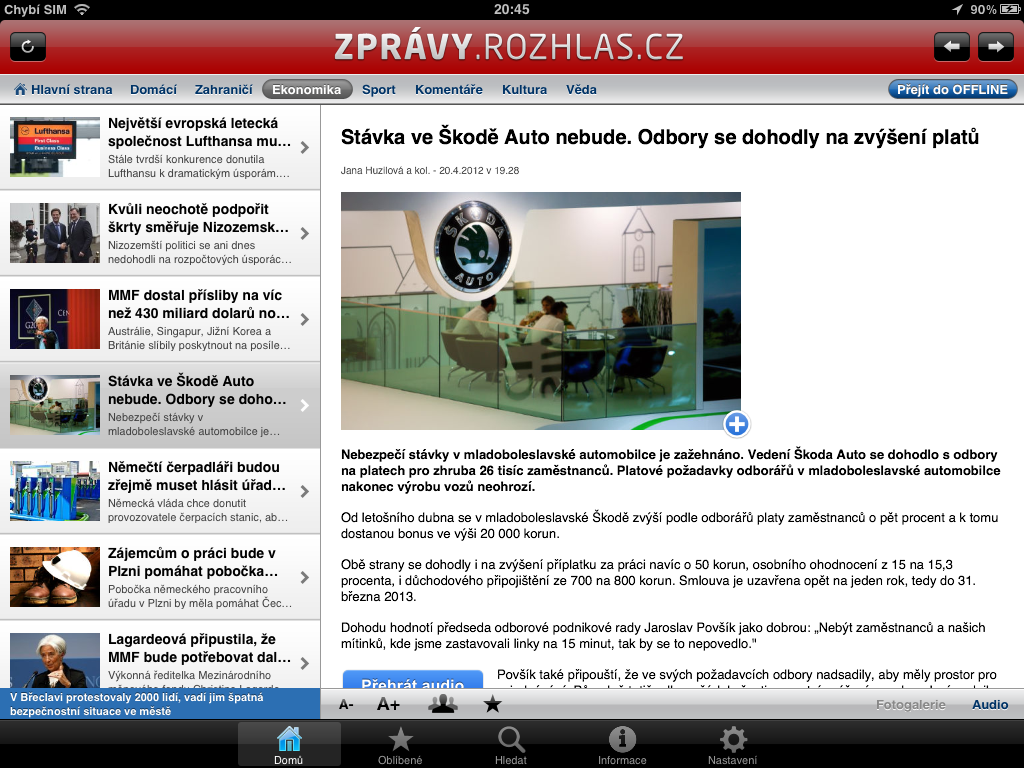Tap the location arrow in the status bar
Image resolution: width=1024 pixels, height=768 pixels.
coord(957,9)
